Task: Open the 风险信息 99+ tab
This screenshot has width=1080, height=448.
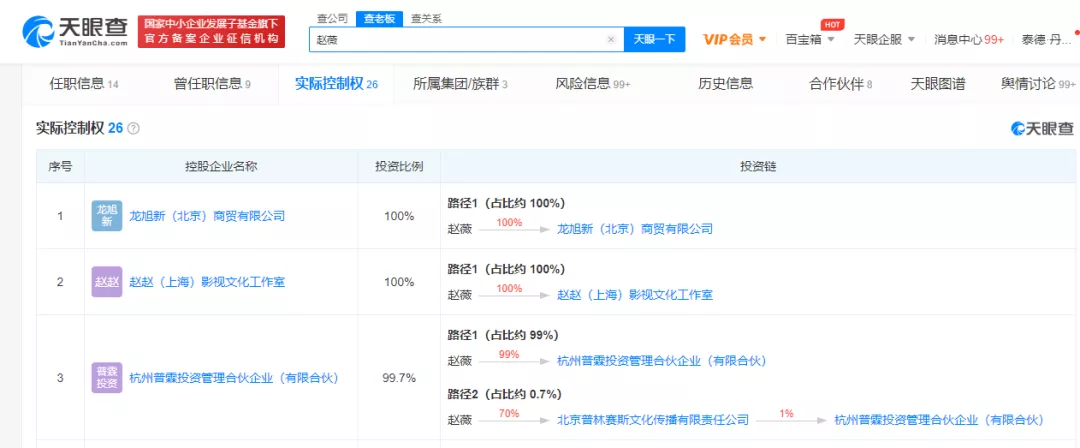Action: pos(592,84)
